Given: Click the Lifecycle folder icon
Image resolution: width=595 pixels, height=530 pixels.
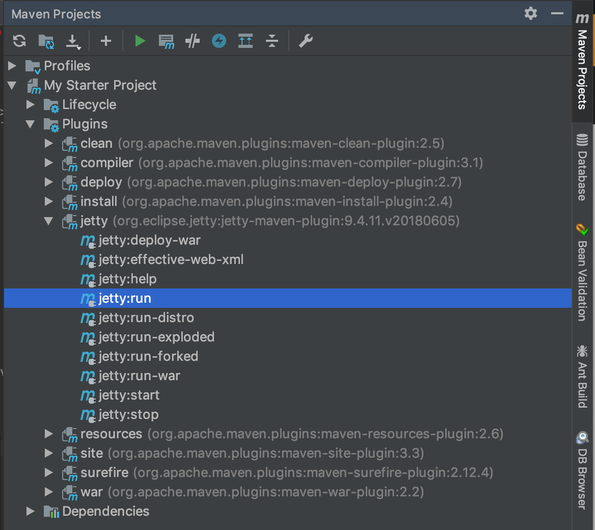Looking at the screenshot, I should (51, 105).
